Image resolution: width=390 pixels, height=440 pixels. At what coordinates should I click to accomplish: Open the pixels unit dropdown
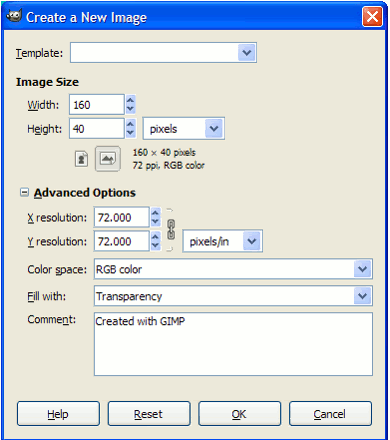point(184,129)
